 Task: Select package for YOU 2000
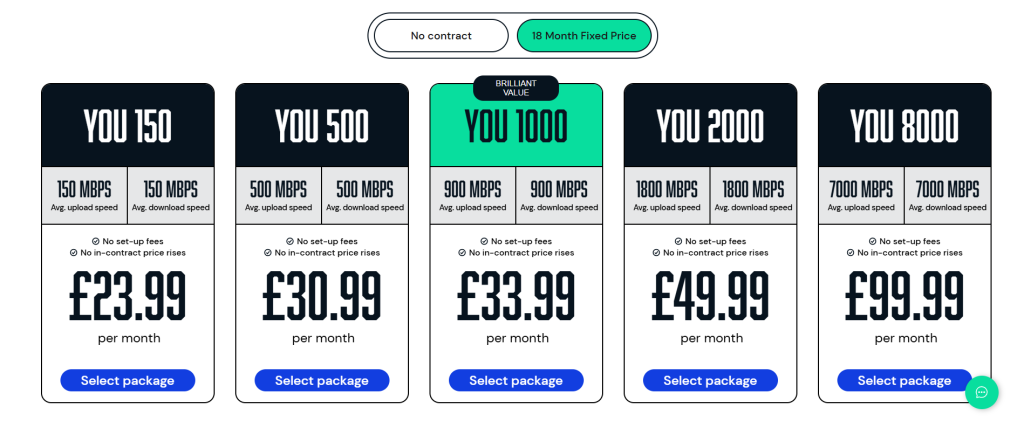pyautogui.click(x=711, y=381)
